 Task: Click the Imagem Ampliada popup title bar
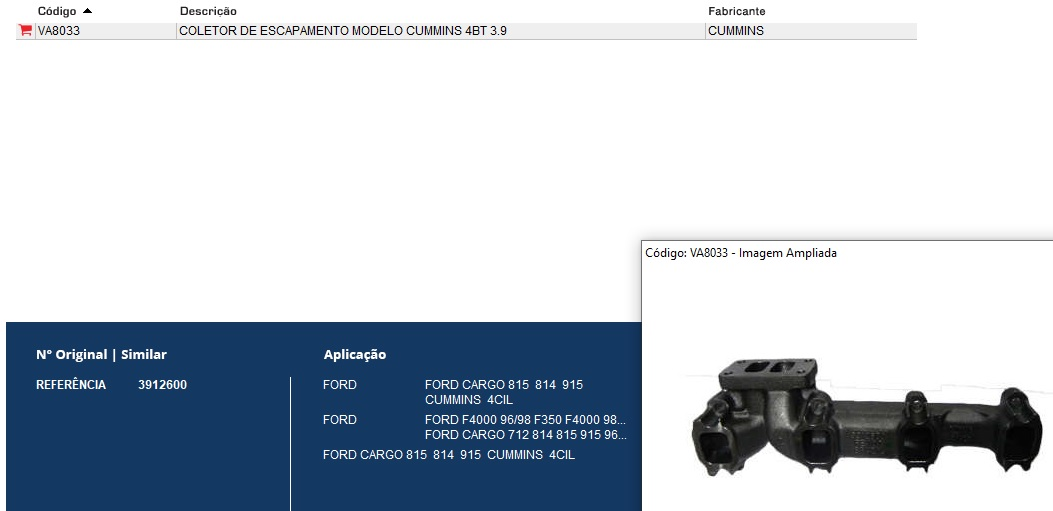tap(741, 253)
